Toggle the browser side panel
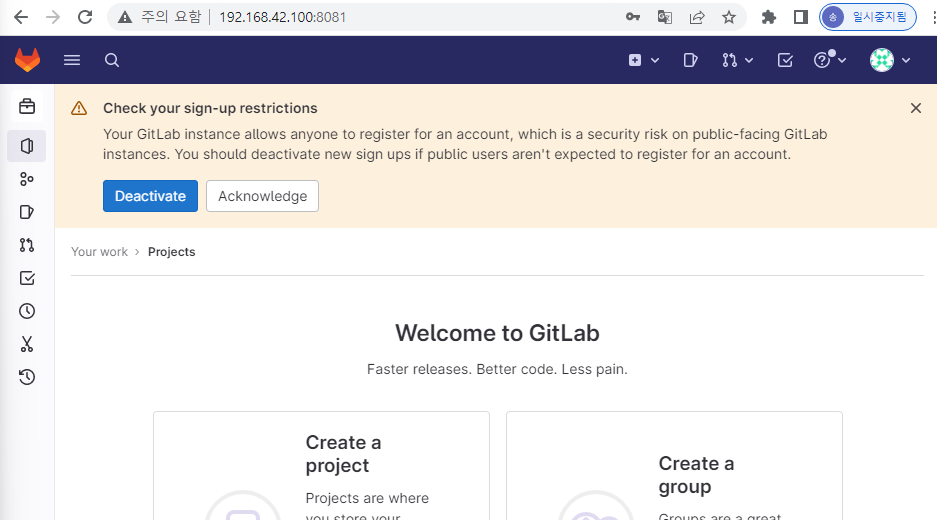The height and width of the screenshot is (520, 937). (x=801, y=17)
